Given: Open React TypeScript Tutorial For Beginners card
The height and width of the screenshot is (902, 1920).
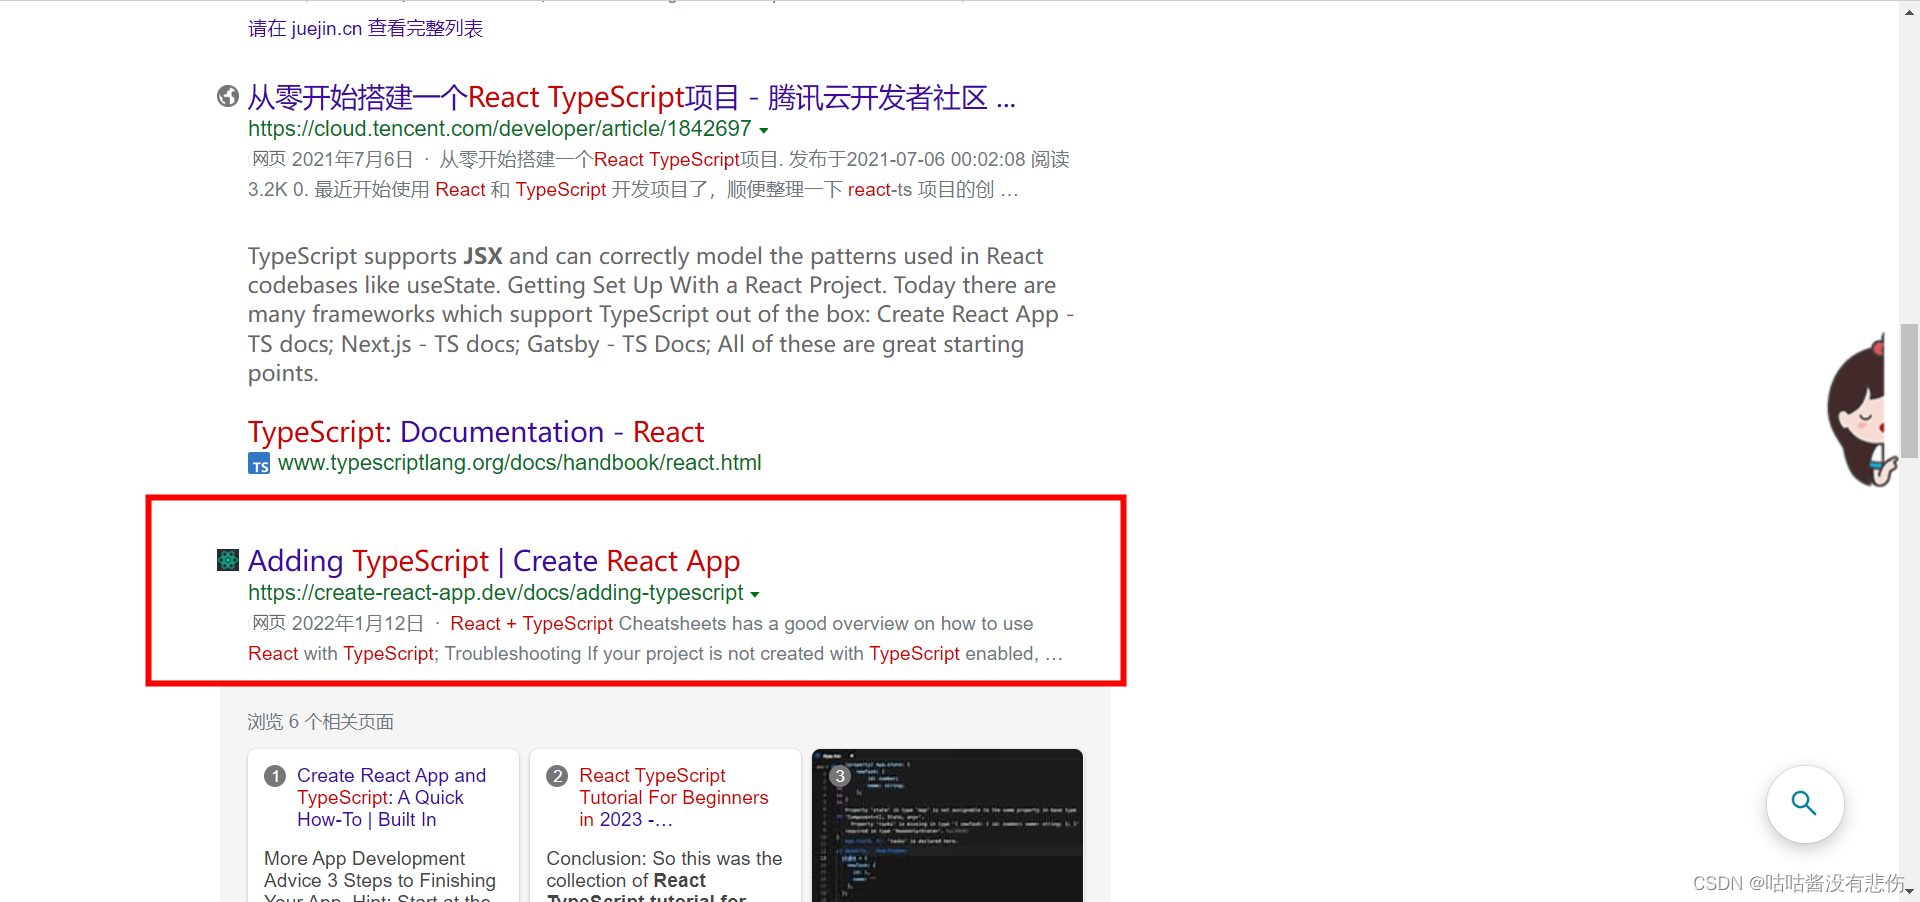Looking at the screenshot, I should [x=674, y=797].
